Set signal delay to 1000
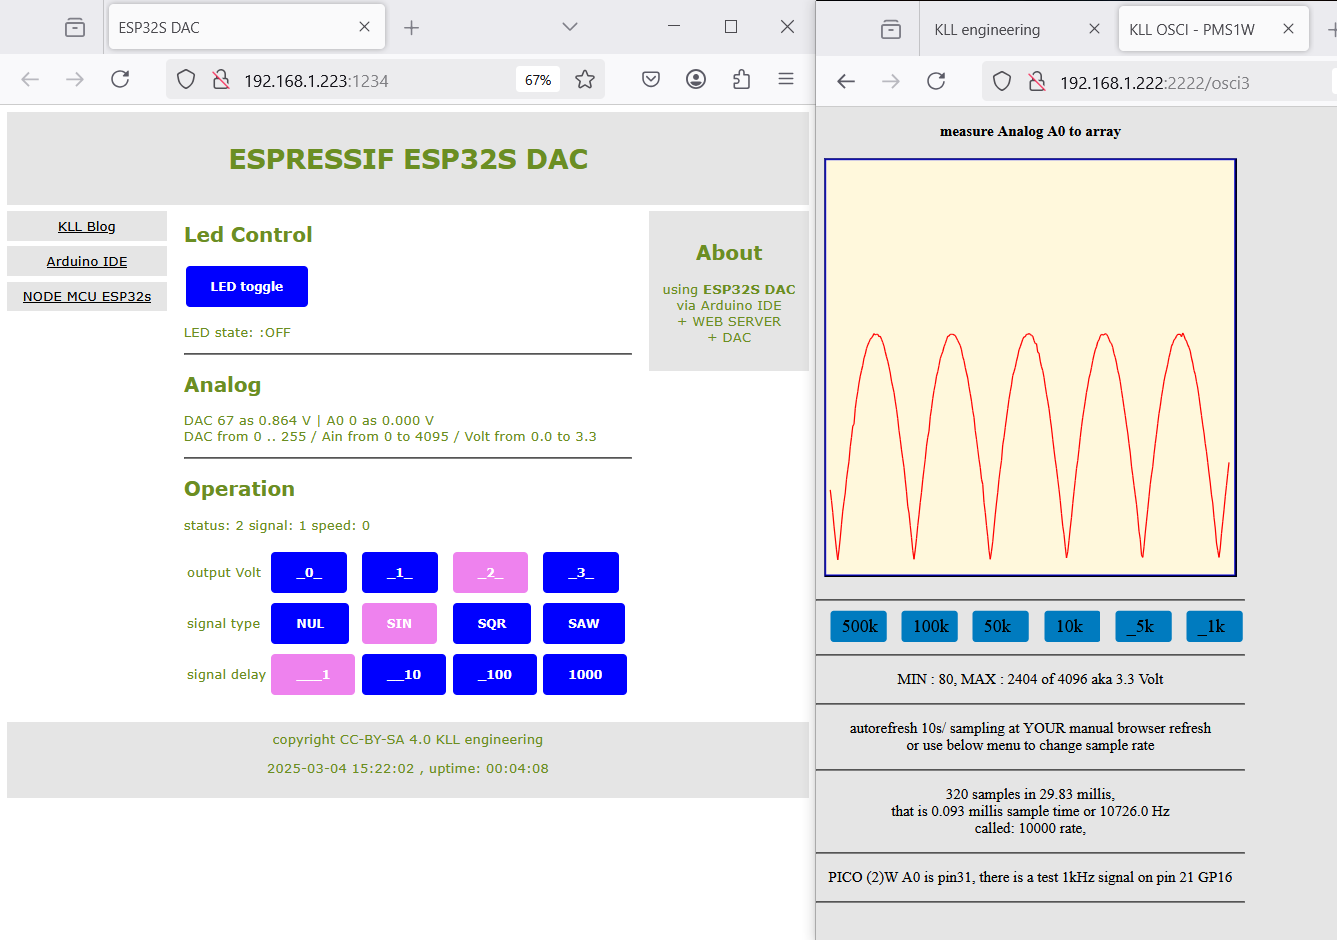1337x940 pixels. point(585,674)
